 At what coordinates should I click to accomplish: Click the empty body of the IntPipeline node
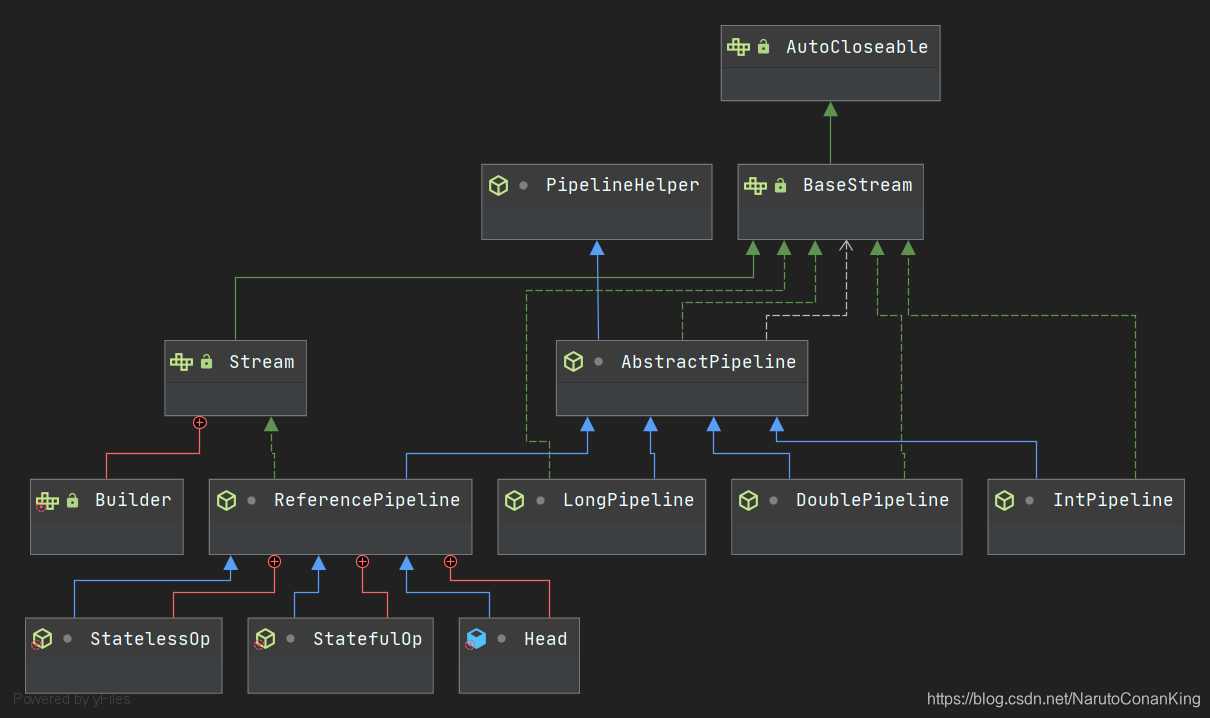1086,537
